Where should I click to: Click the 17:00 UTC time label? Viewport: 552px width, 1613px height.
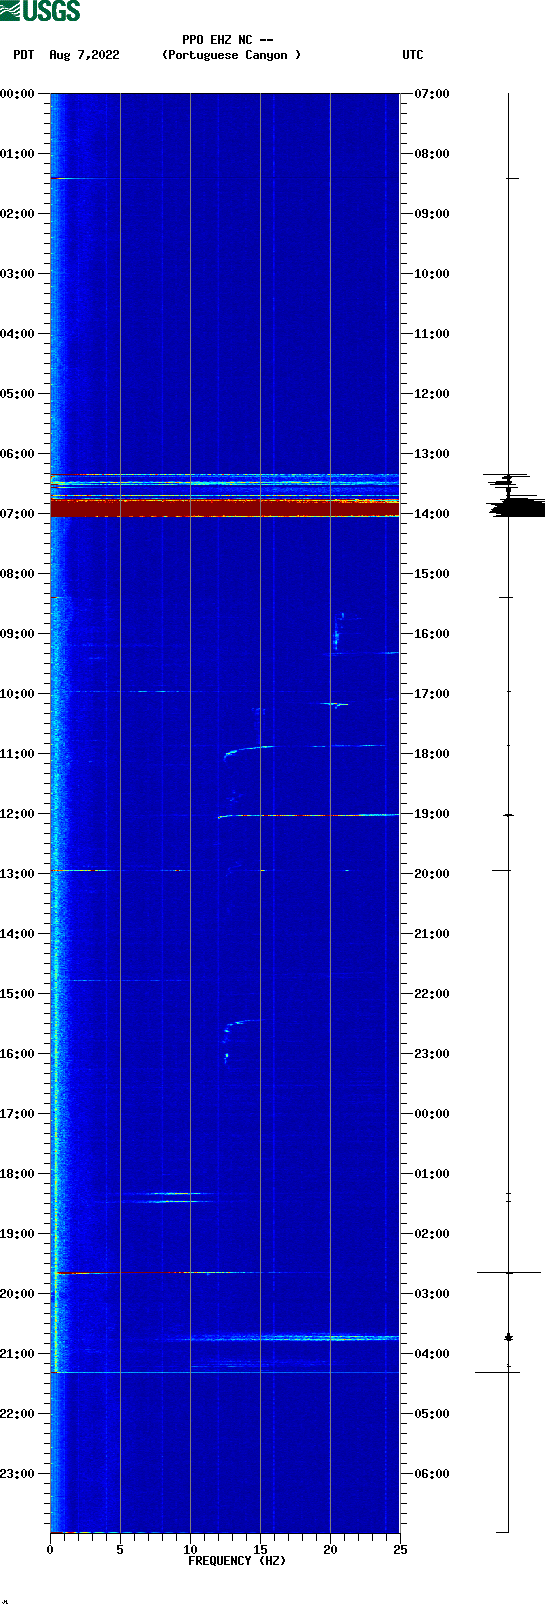pyautogui.click(x=432, y=694)
